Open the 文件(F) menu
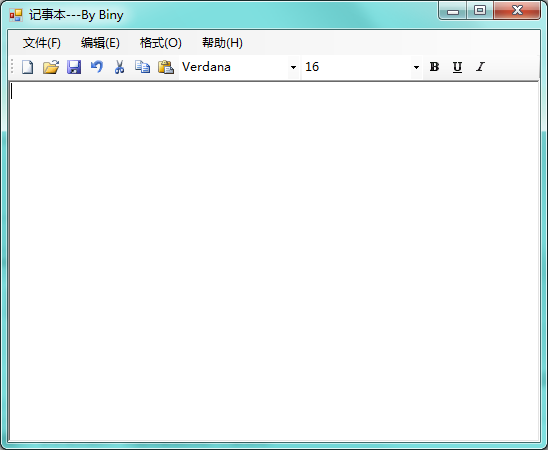The image size is (548, 450). click(x=42, y=43)
